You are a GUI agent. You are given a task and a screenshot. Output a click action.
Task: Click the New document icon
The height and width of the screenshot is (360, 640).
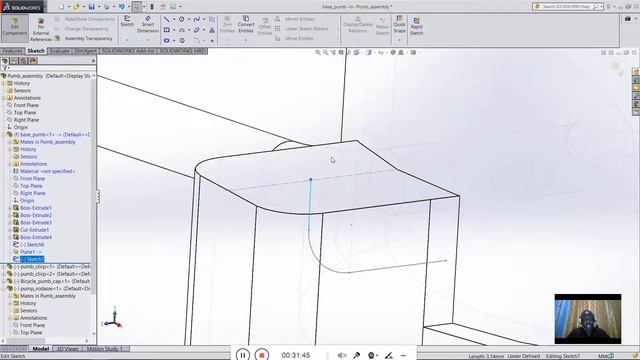pyautogui.click(x=61, y=7)
